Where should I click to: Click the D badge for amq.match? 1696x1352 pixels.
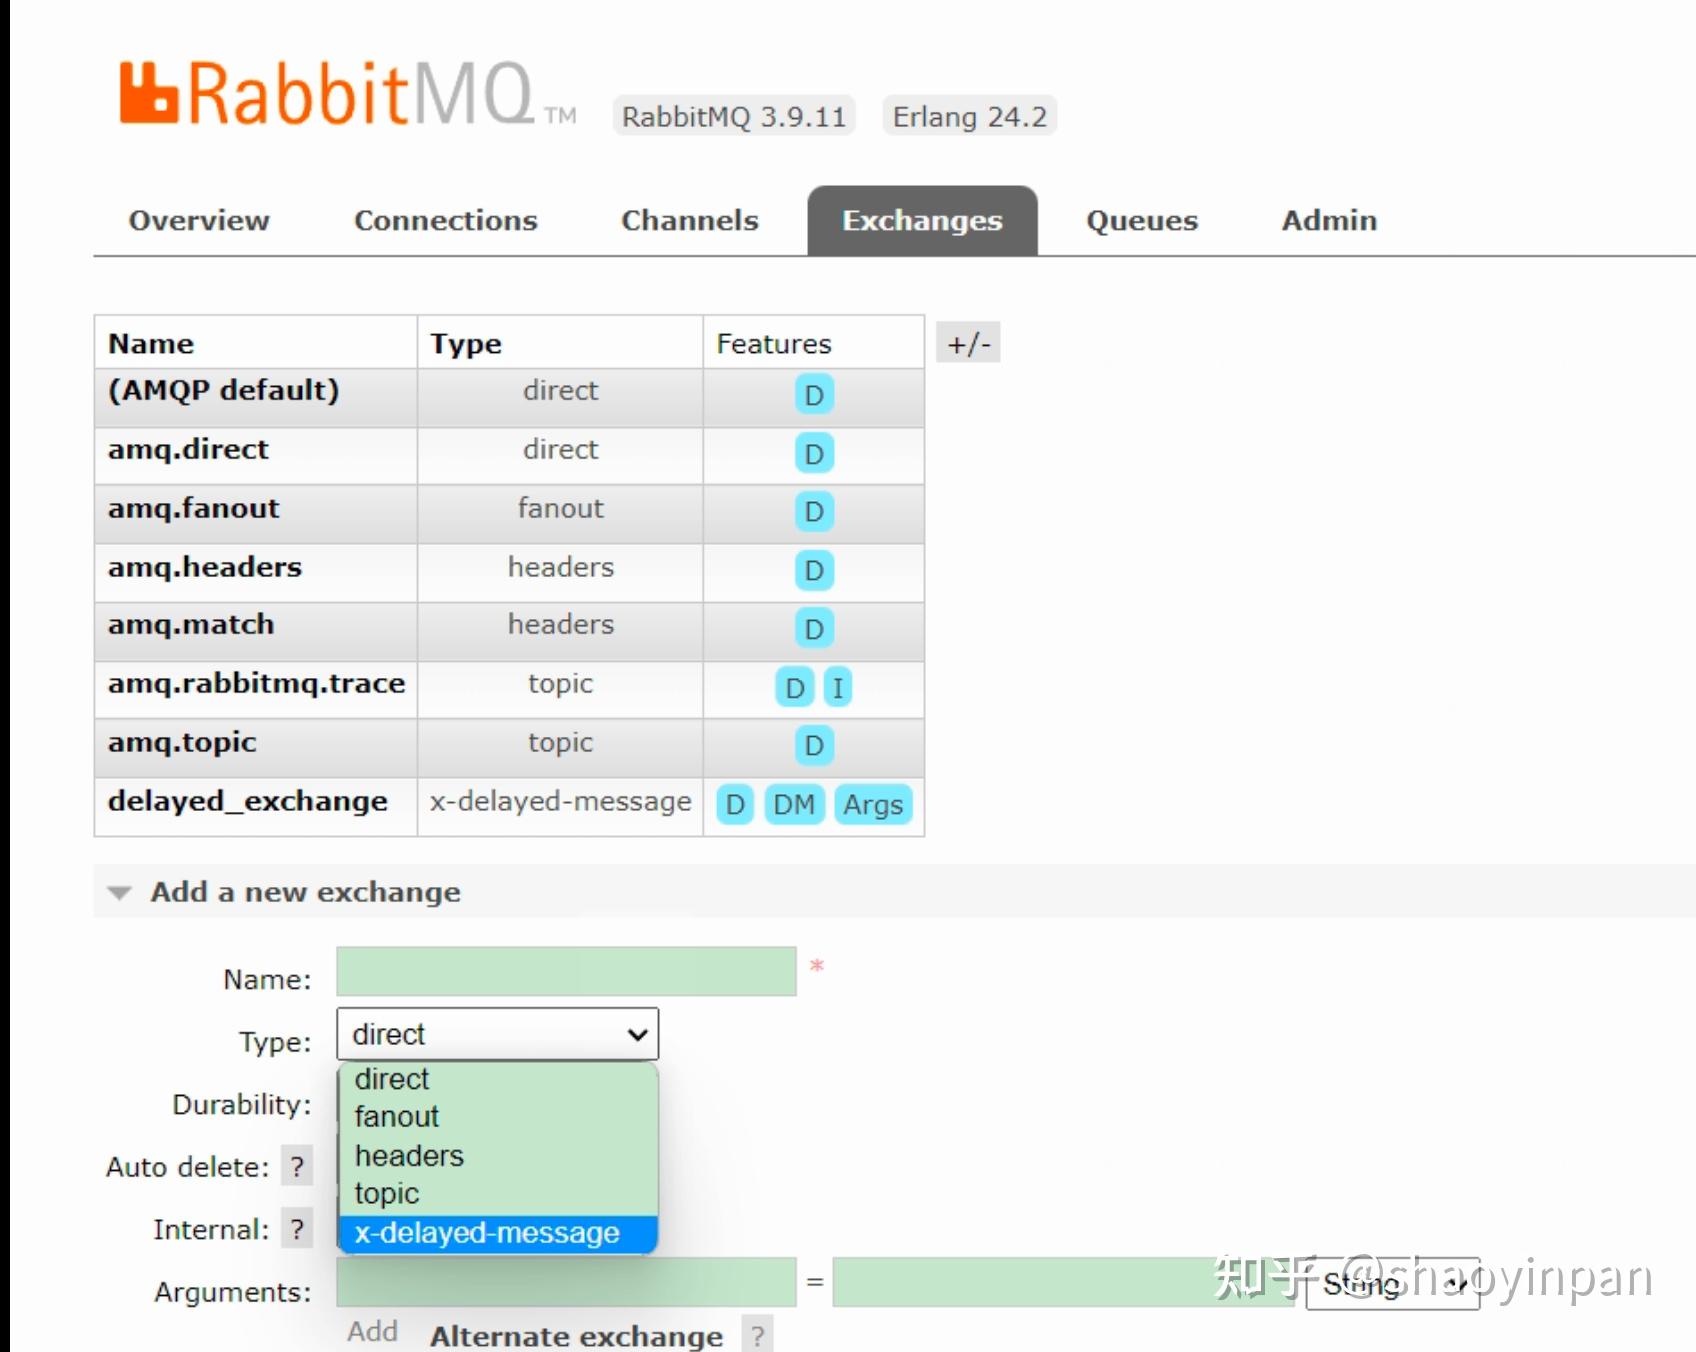point(814,629)
